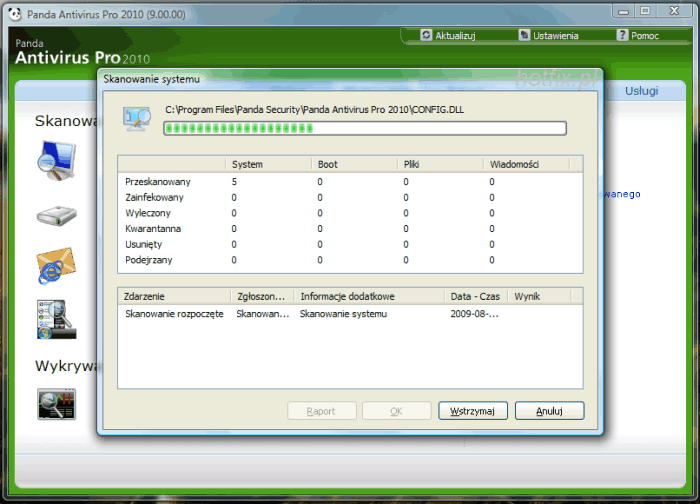This screenshot has height=504, width=700.
Task: Click the Data - Czas column header
Action: tap(475, 297)
